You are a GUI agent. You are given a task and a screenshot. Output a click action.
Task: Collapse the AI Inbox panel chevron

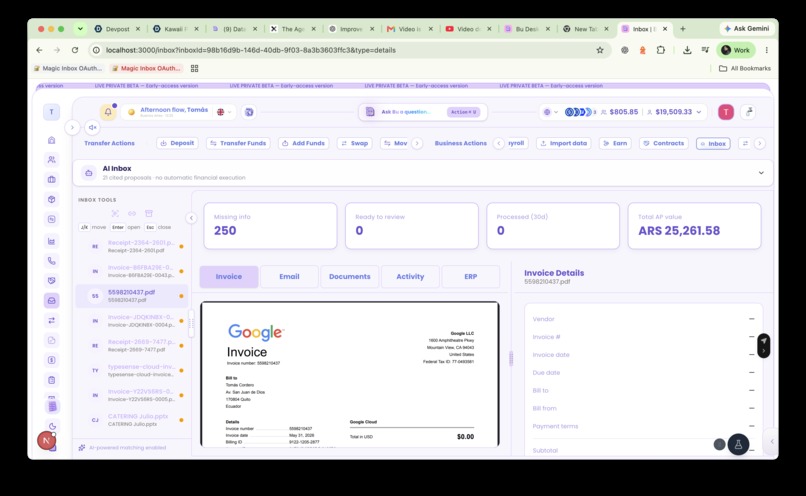(761, 173)
